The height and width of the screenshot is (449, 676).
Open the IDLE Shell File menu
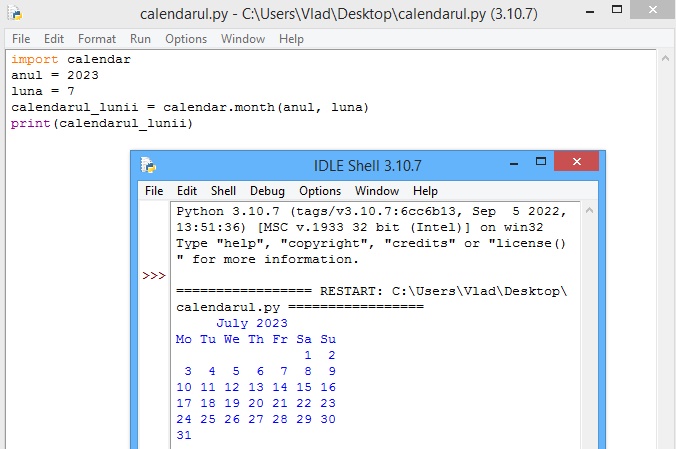point(154,191)
